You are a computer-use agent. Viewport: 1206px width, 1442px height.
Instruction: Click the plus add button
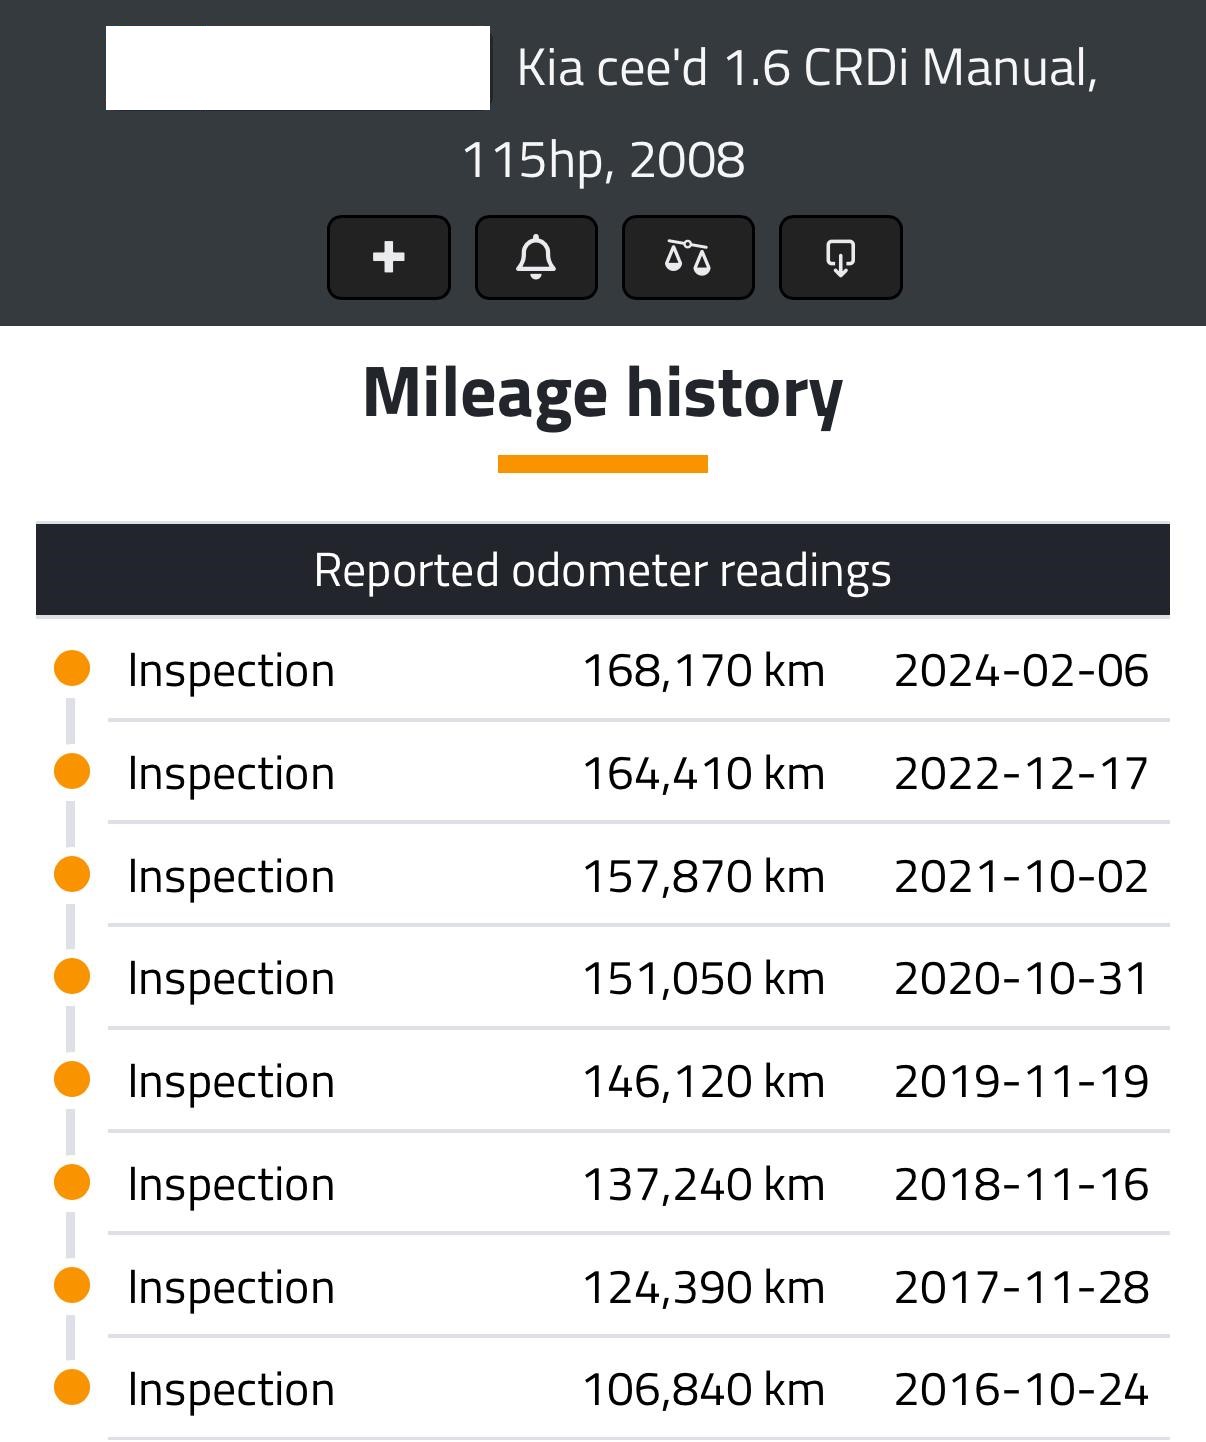click(388, 257)
